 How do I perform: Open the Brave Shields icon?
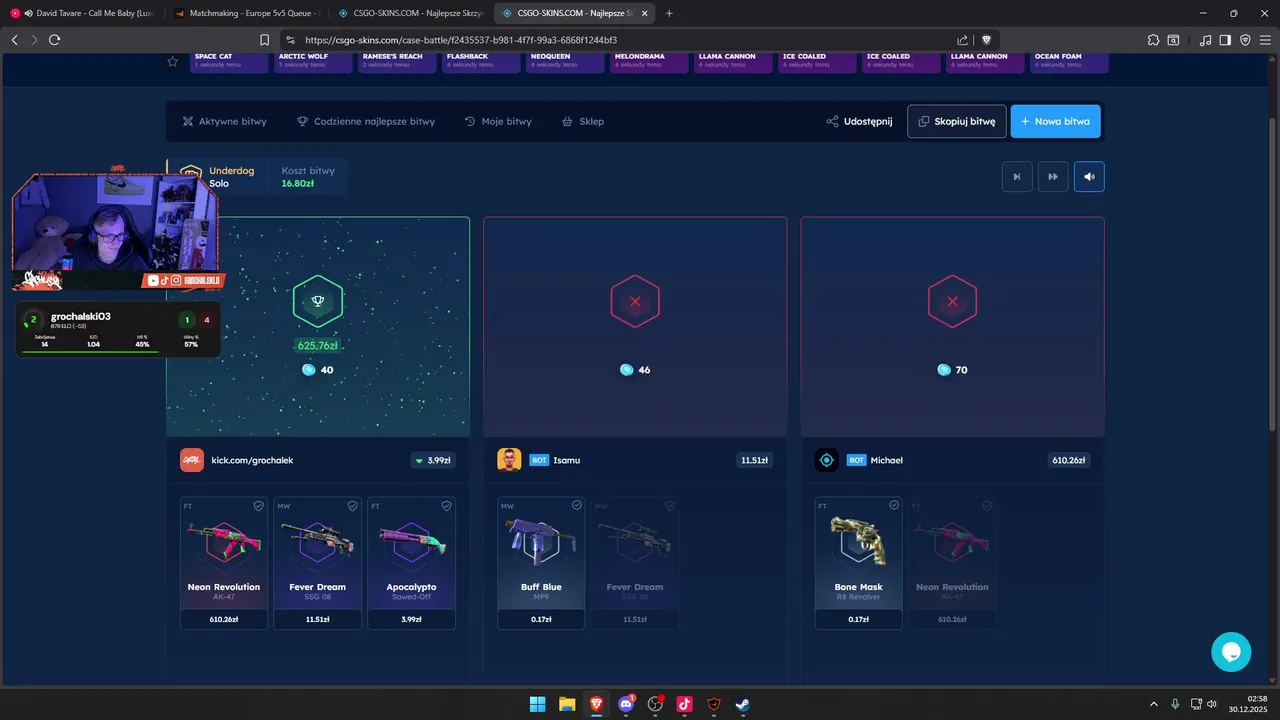(x=987, y=39)
